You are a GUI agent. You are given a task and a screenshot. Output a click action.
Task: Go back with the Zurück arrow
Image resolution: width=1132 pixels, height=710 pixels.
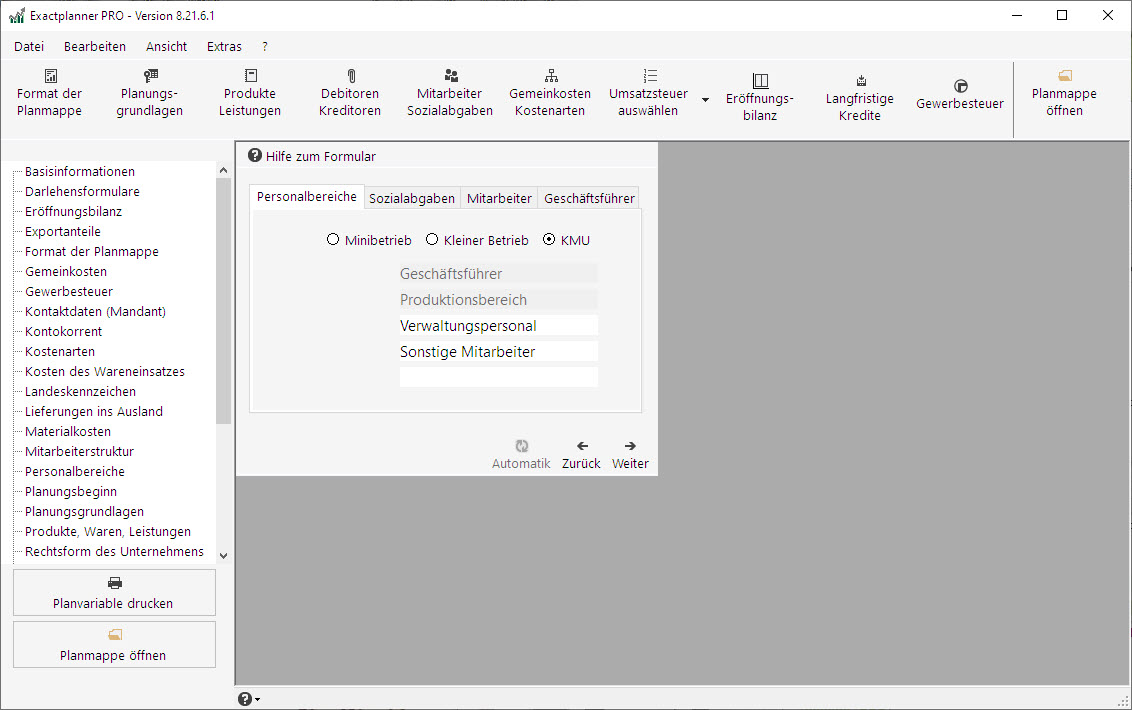[582, 446]
